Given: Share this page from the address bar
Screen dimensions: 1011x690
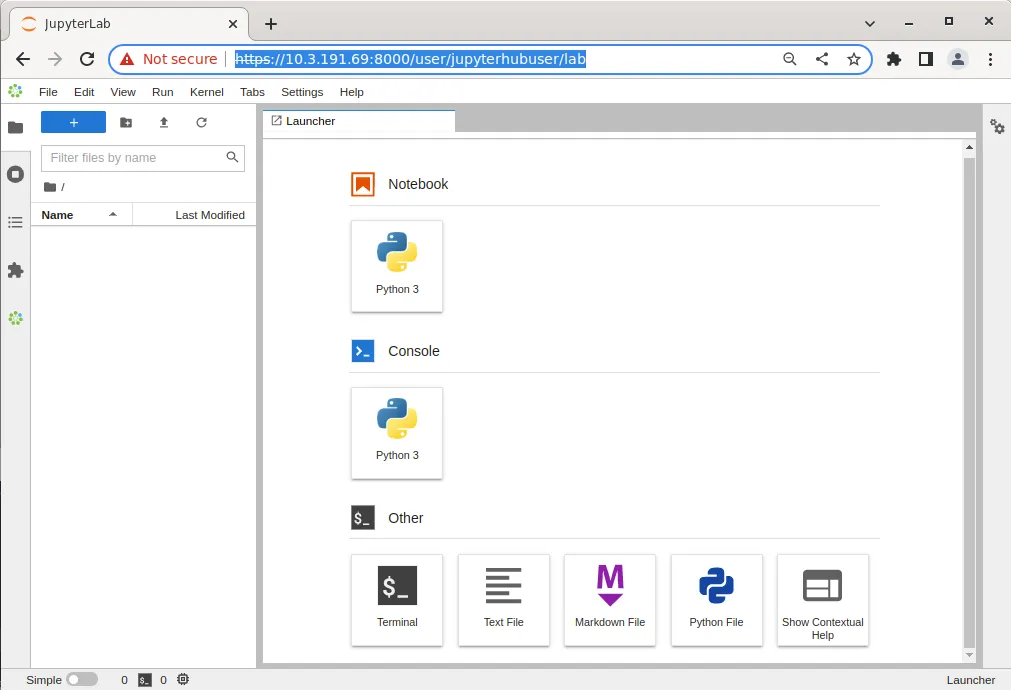Looking at the screenshot, I should click(821, 59).
